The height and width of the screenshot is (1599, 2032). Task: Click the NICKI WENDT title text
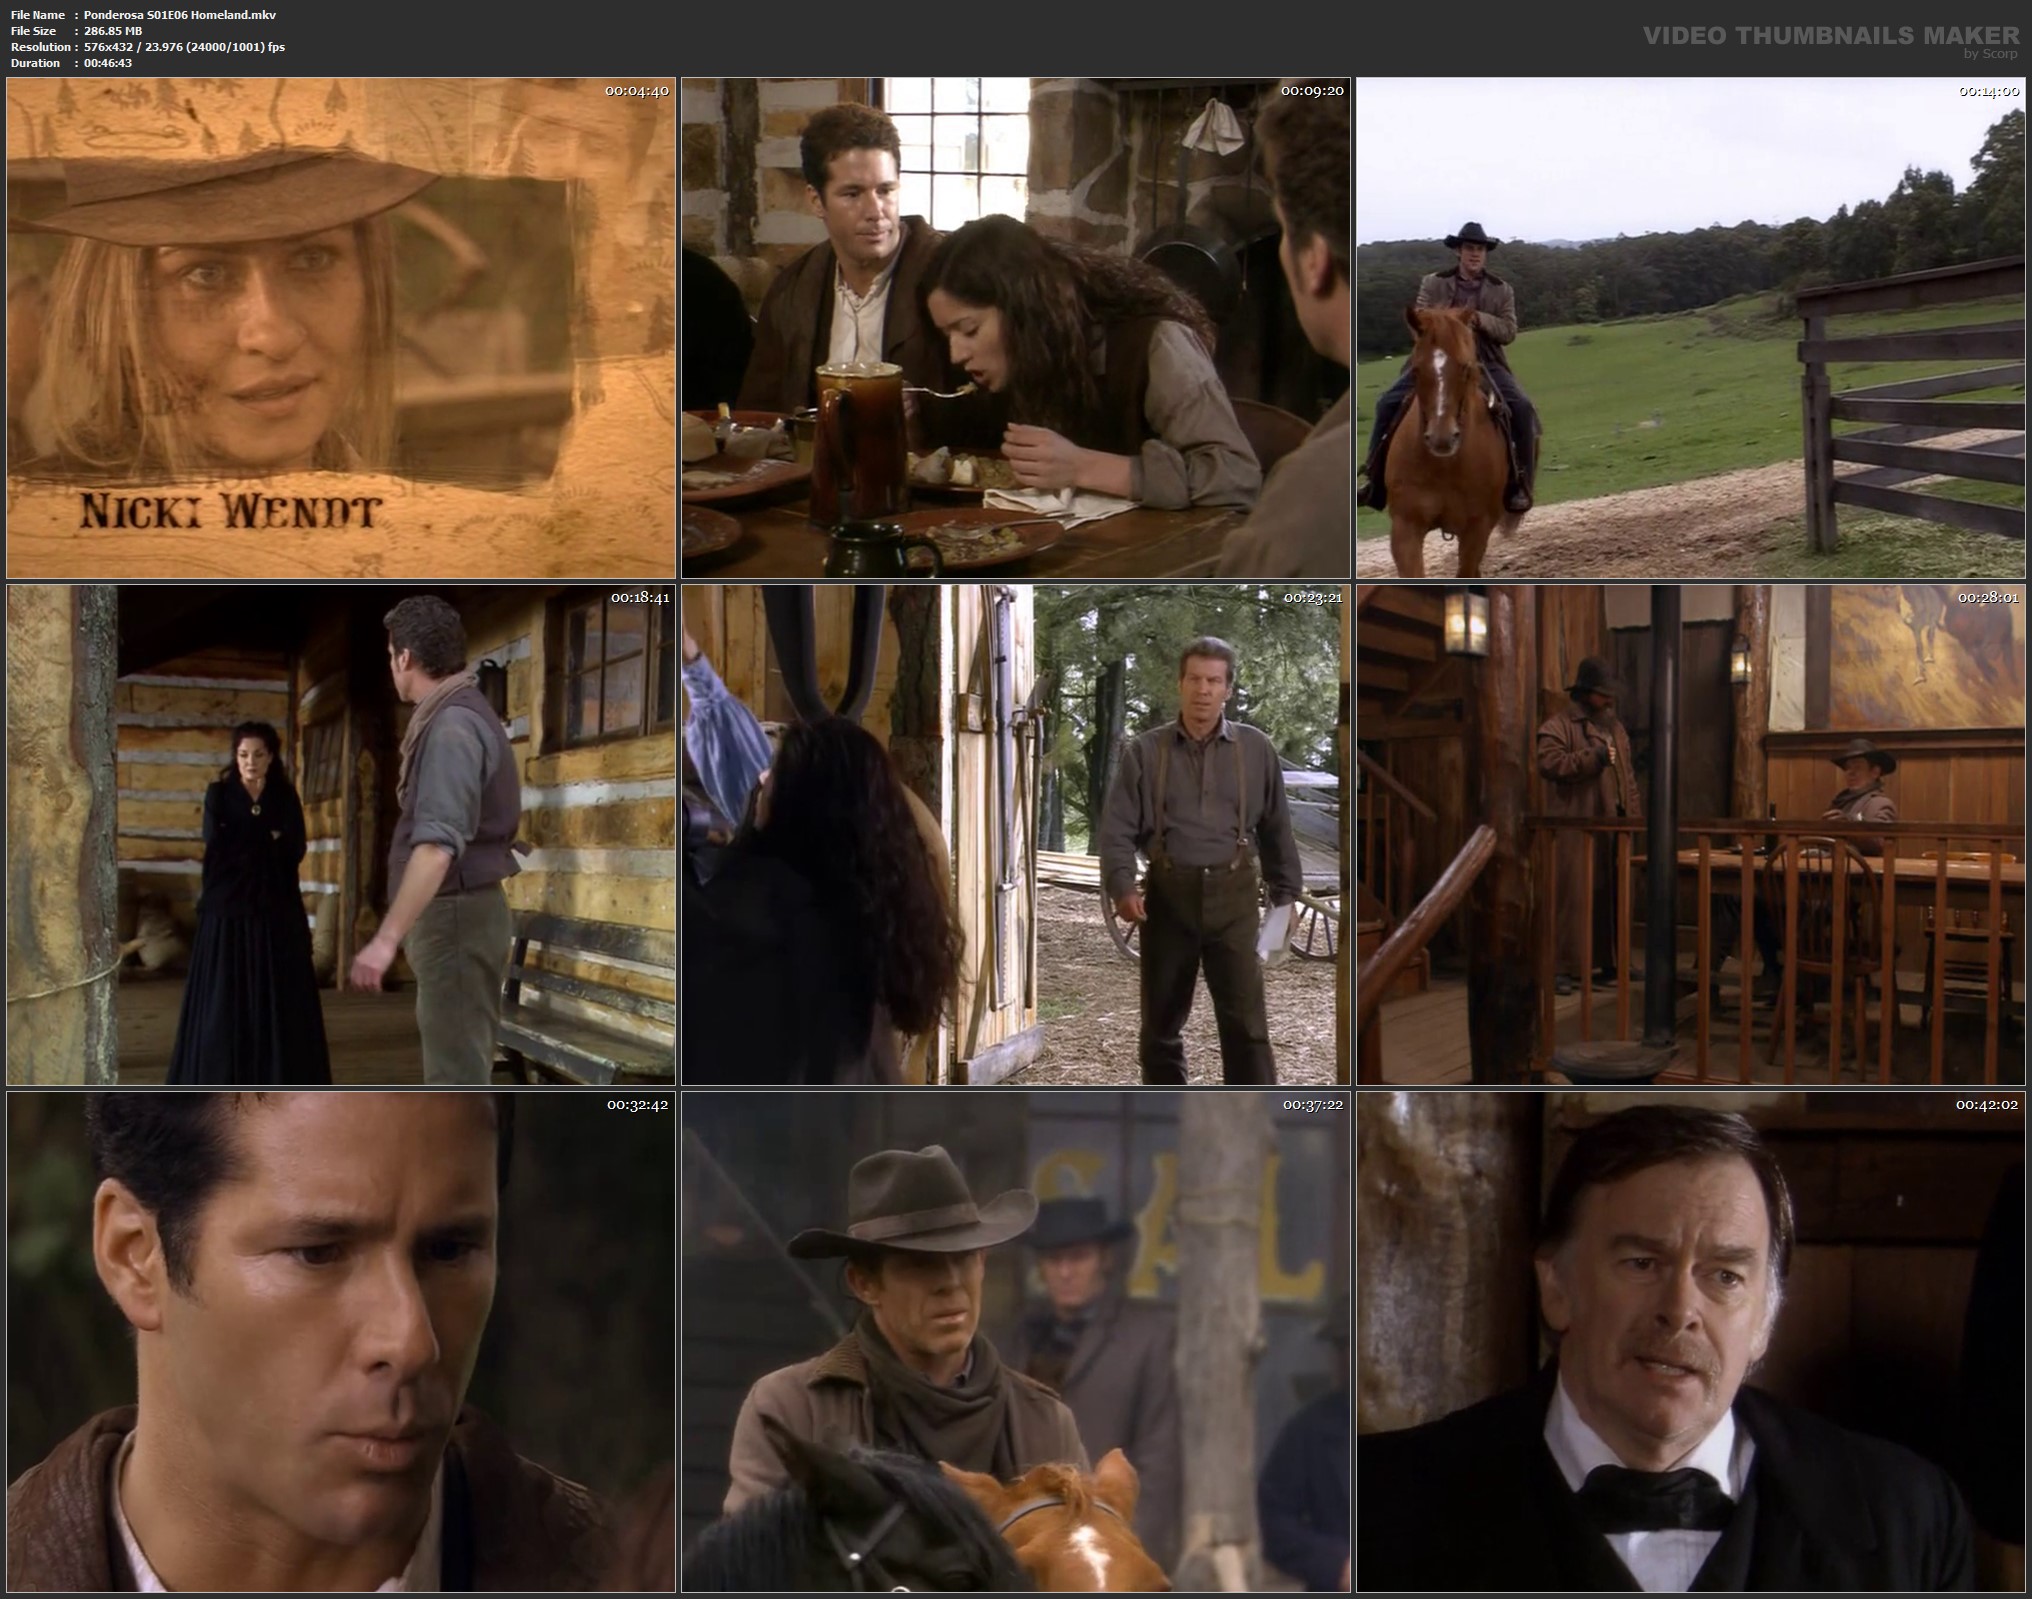tap(230, 512)
